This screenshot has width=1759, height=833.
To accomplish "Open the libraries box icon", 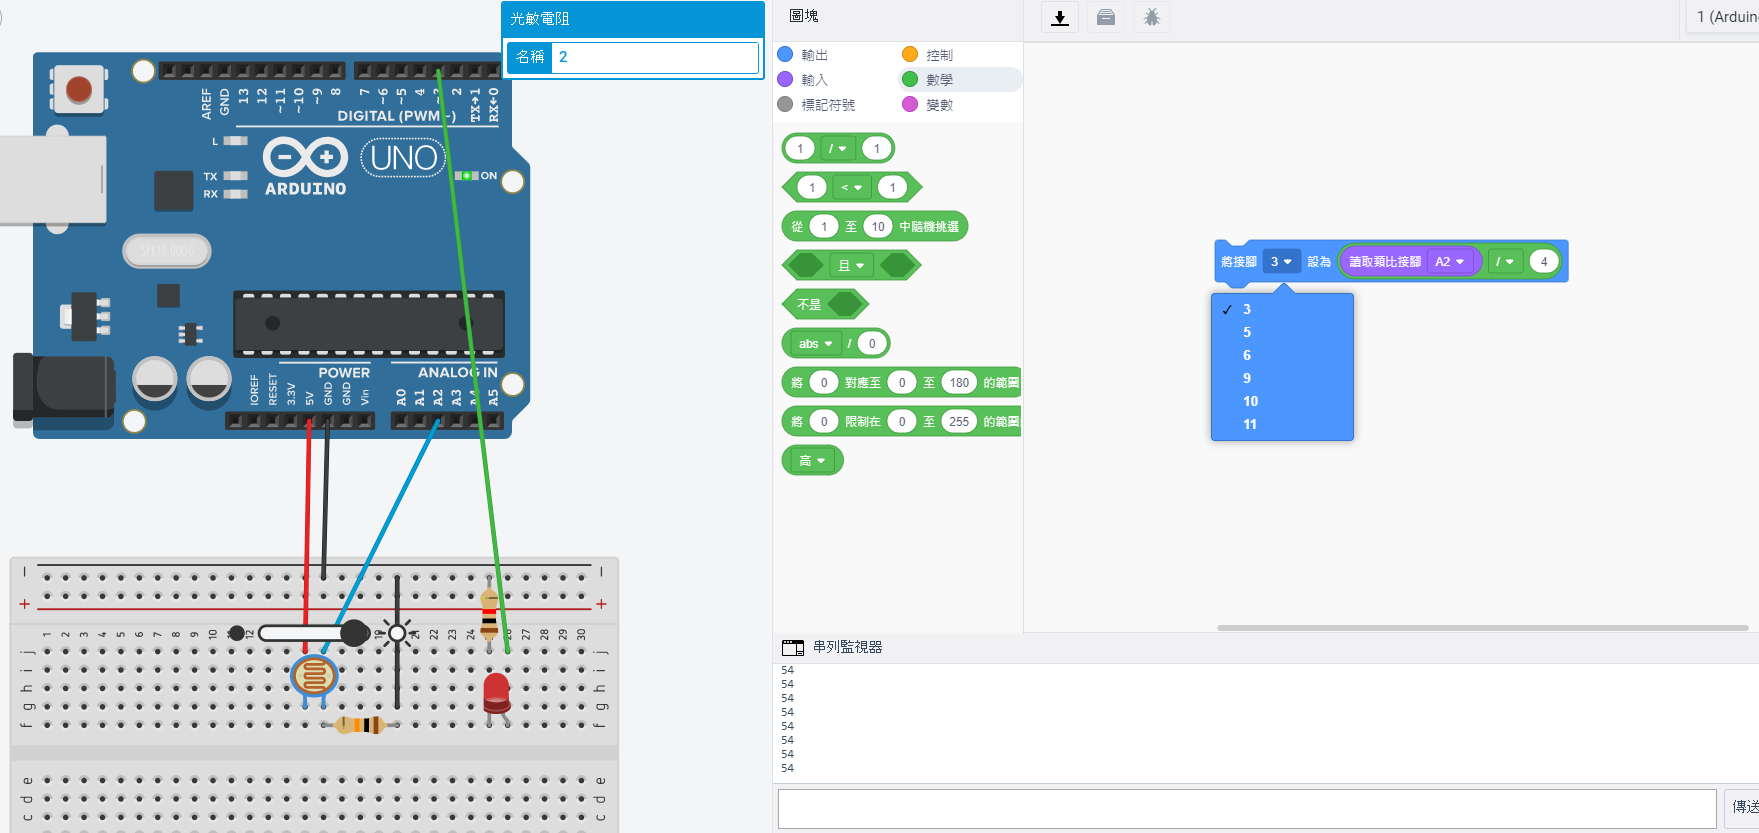I will (1106, 18).
